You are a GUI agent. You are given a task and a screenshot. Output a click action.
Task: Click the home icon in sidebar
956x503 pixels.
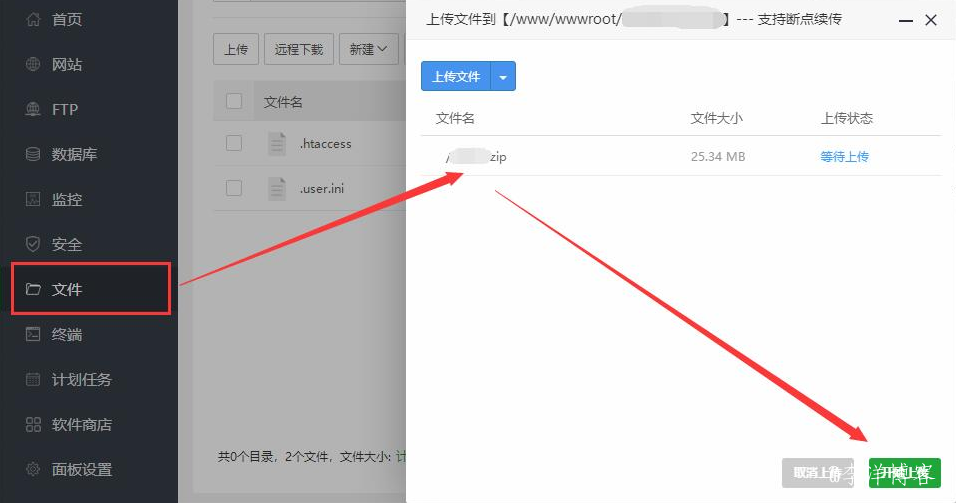(x=33, y=19)
